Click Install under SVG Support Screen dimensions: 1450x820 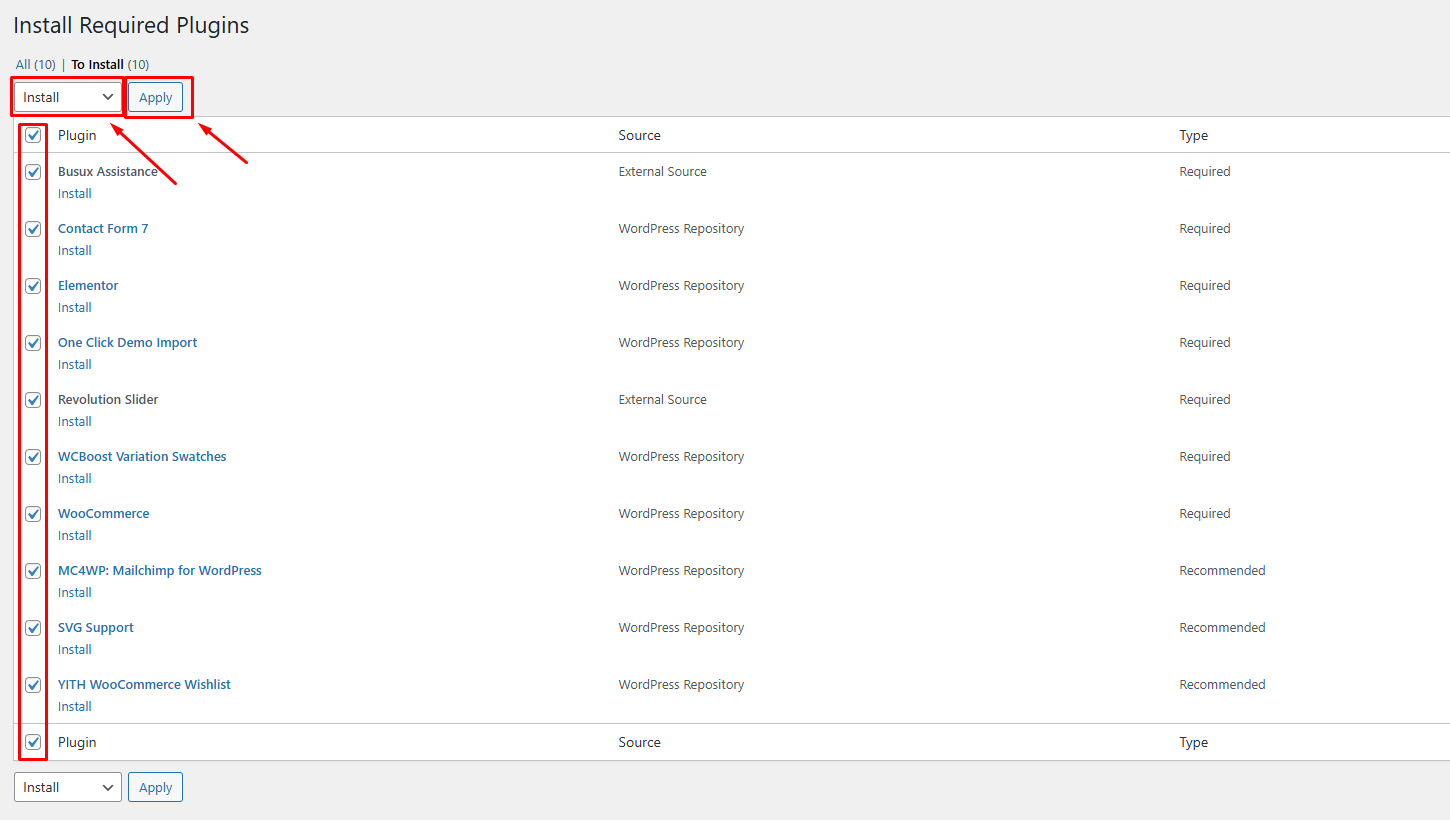click(75, 650)
